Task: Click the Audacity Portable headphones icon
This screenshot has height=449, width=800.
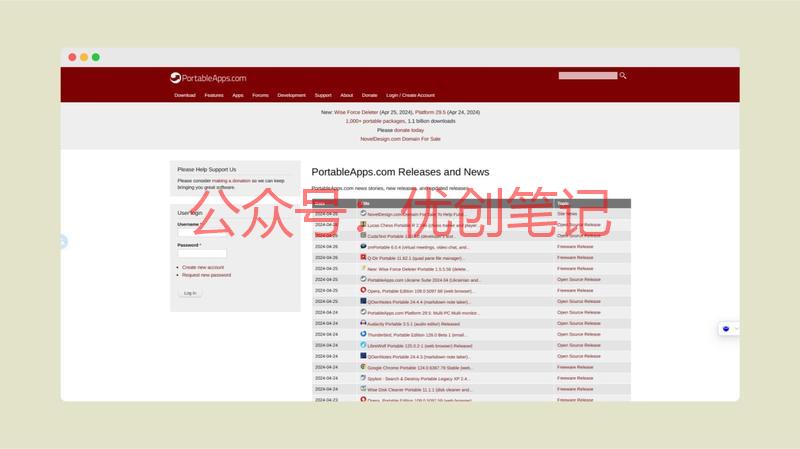Action: coord(363,323)
